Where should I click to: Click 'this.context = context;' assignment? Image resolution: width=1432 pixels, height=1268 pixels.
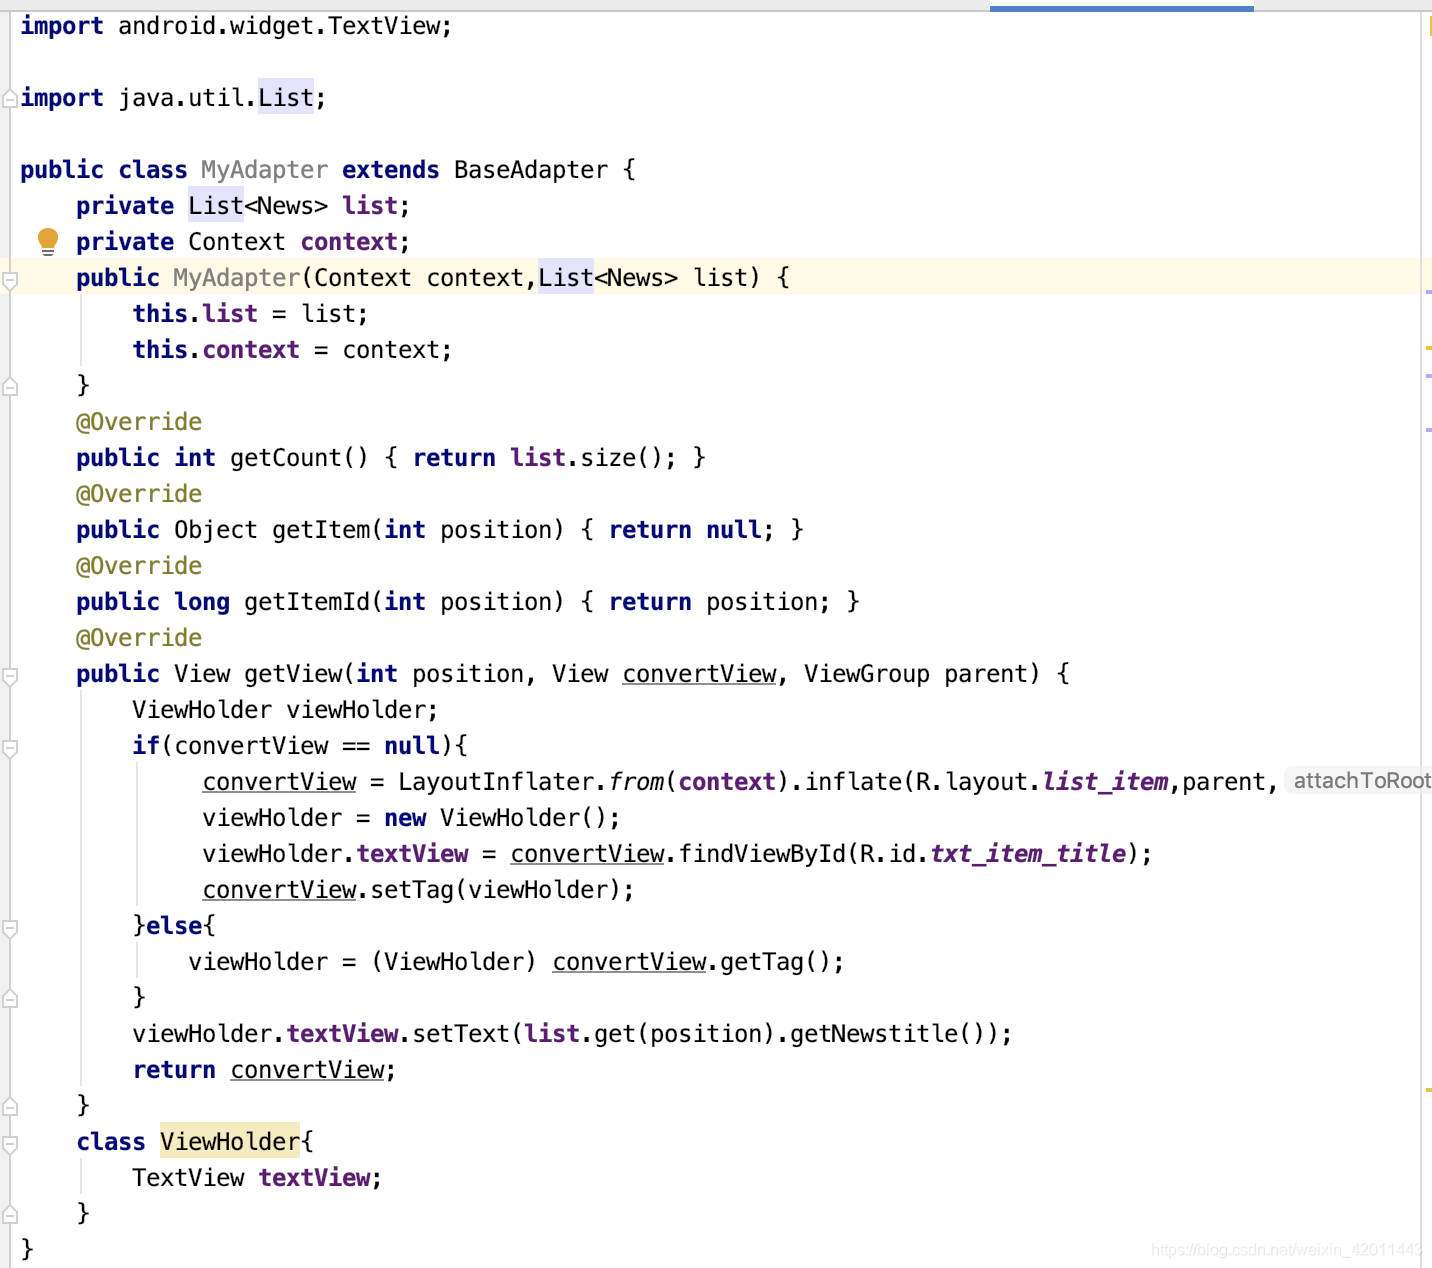[292, 350]
